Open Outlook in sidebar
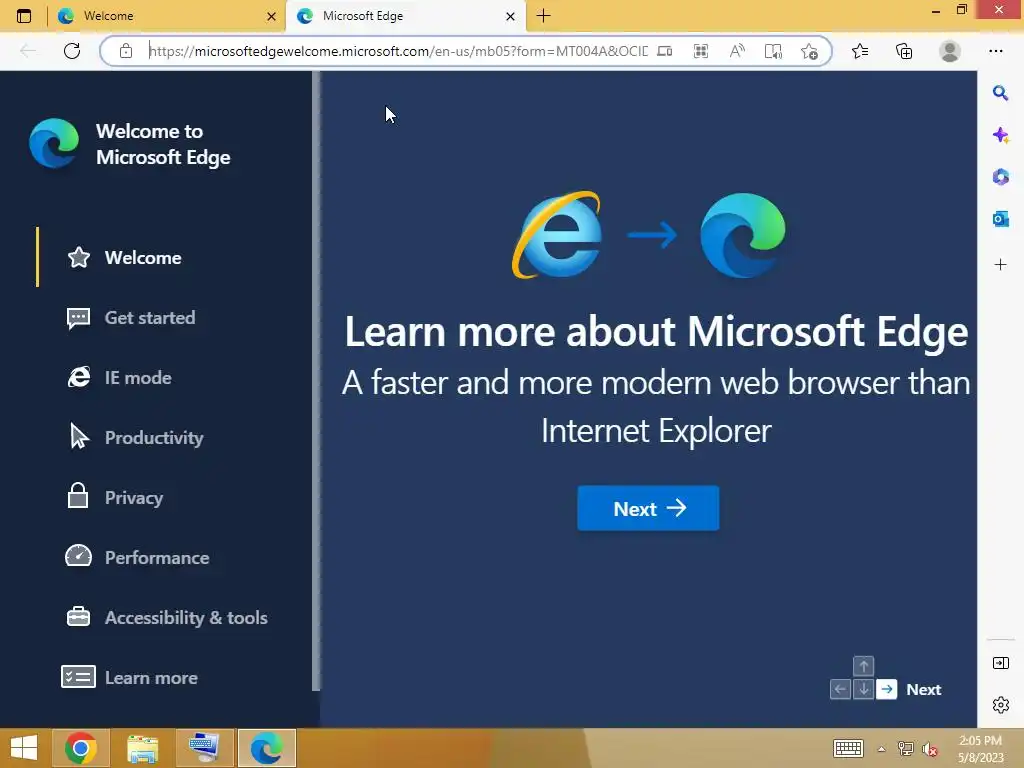Image resolution: width=1024 pixels, height=768 pixels. coord(1000,219)
